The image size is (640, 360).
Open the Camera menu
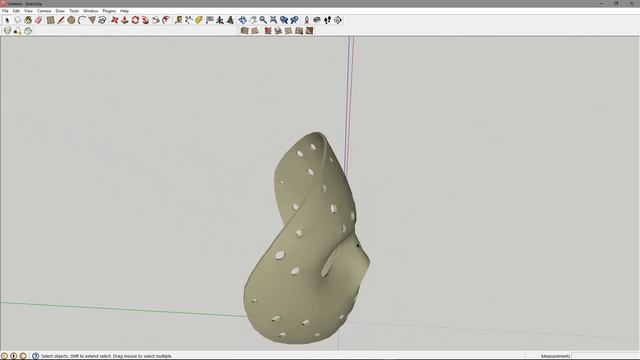(44, 11)
